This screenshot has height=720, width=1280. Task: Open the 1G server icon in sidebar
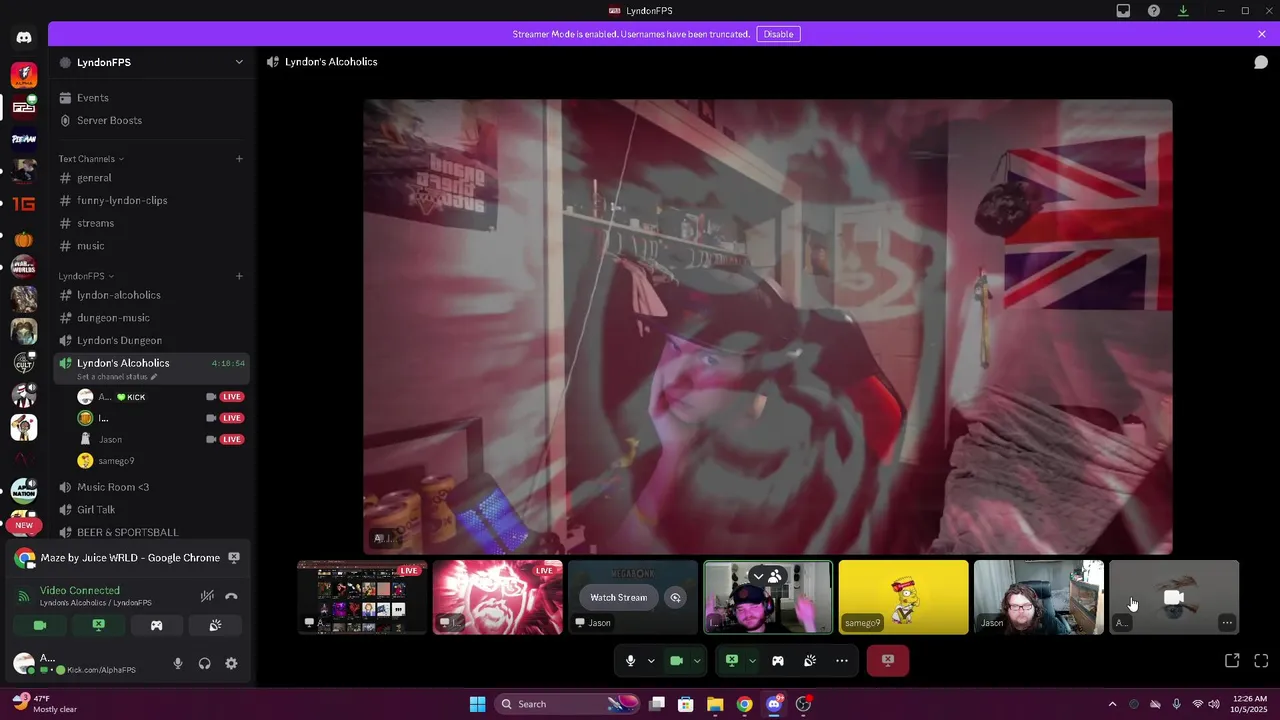pos(24,204)
